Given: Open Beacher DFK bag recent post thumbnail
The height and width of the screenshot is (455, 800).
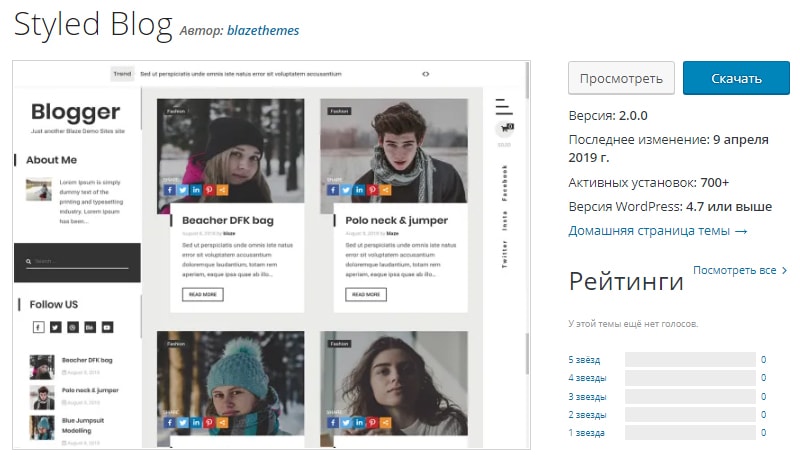Looking at the screenshot, I should point(42,367).
